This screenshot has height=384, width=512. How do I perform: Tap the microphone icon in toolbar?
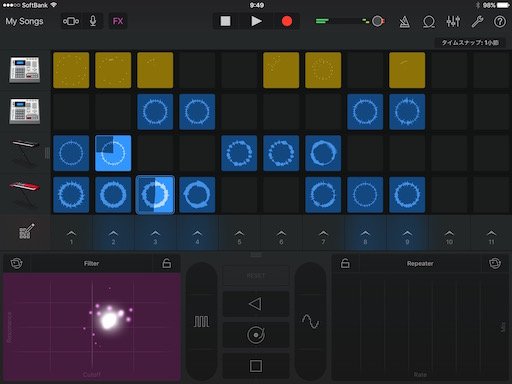pyautogui.click(x=93, y=21)
